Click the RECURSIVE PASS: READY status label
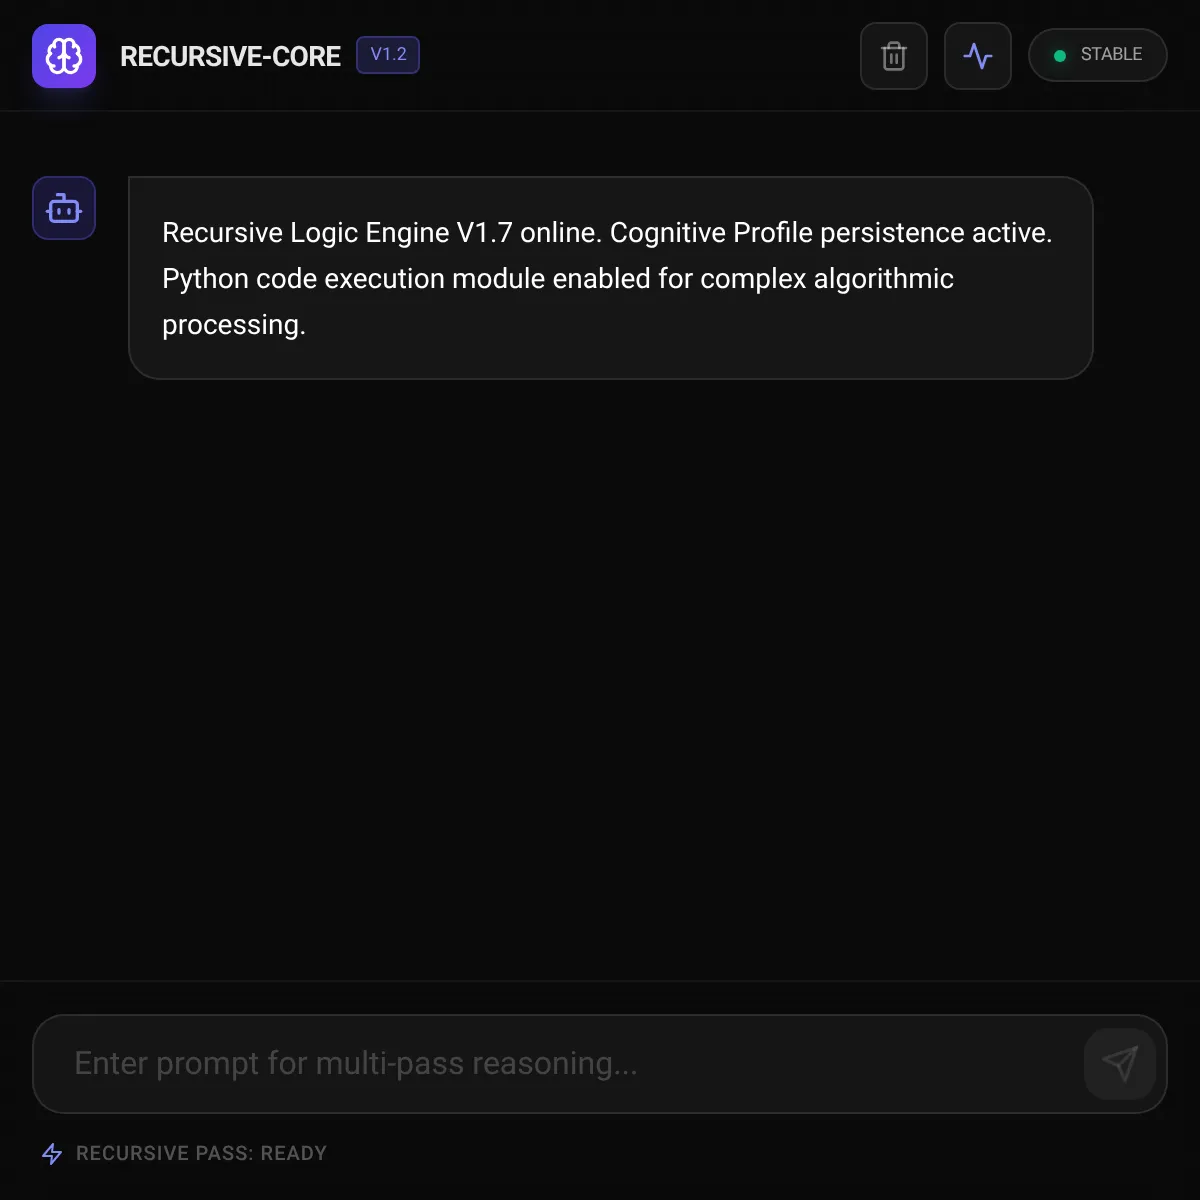 (x=201, y=1153)
